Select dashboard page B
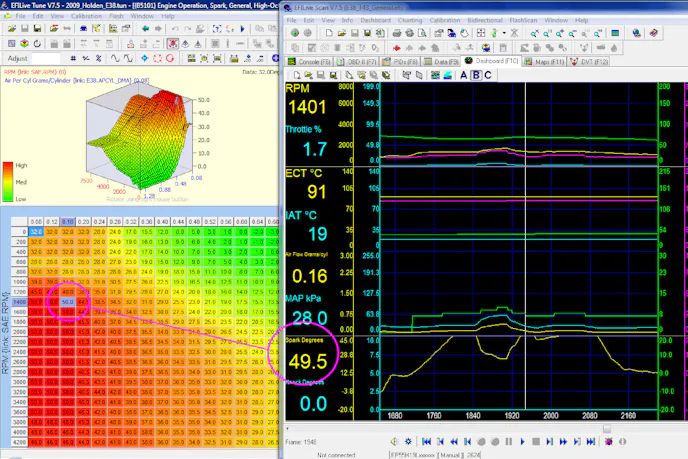The image size is (688, 459). [x=476, y=74]
